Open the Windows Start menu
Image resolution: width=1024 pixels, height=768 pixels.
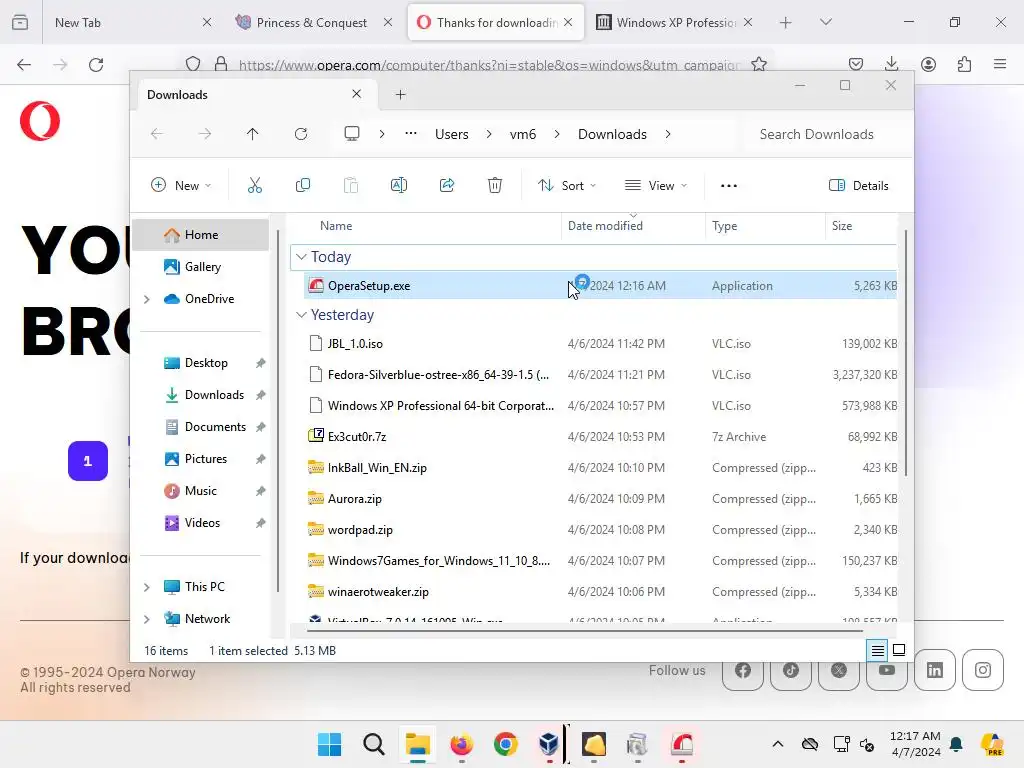click(329, 744)
